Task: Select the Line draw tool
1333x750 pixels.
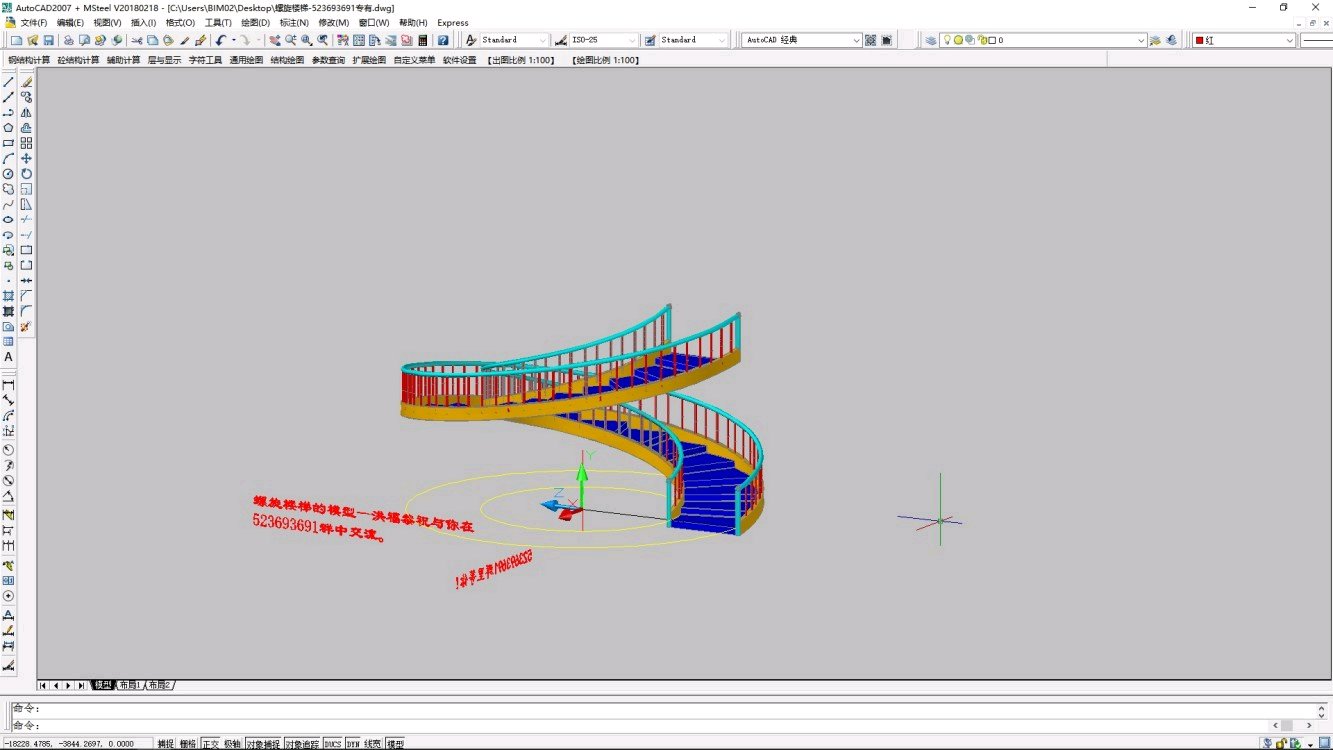Action: (x=8, y=82)
